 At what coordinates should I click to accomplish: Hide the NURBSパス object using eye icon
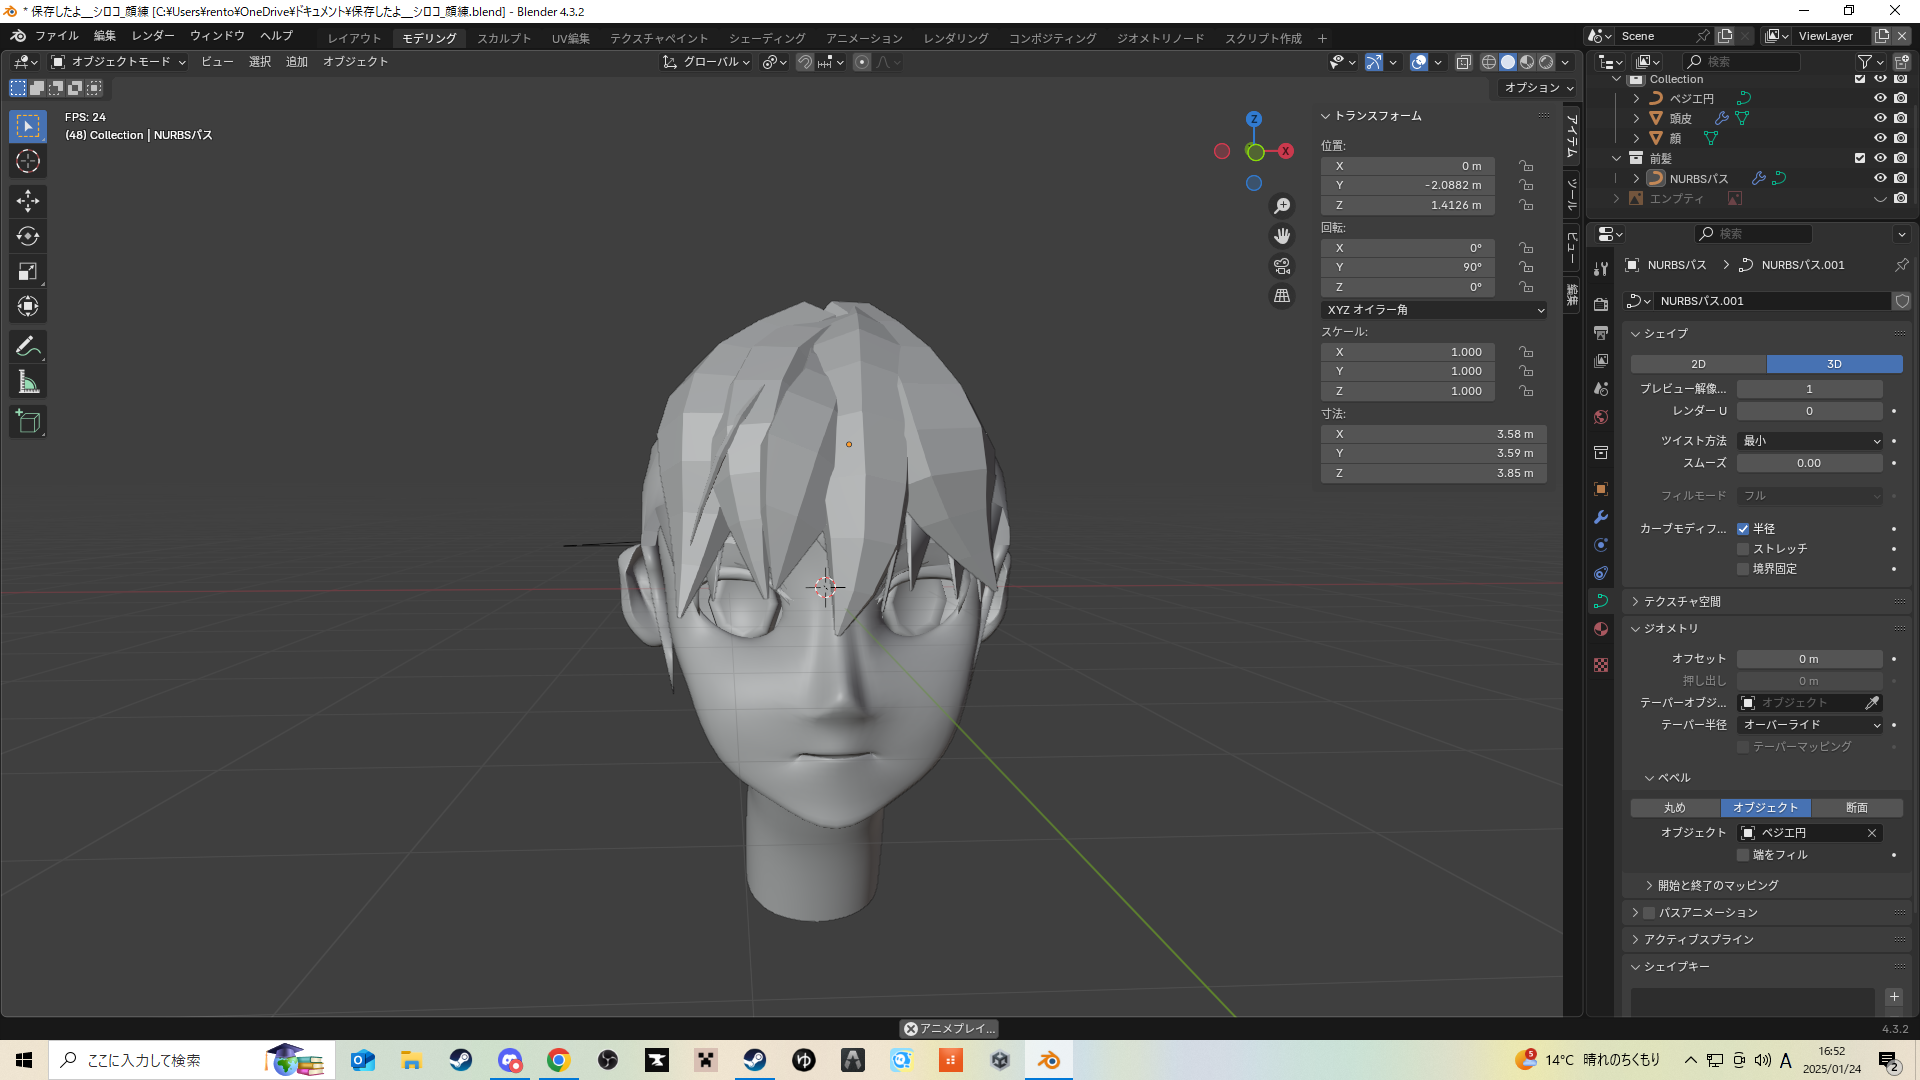pyautogui.click(x=1880, y=178)
